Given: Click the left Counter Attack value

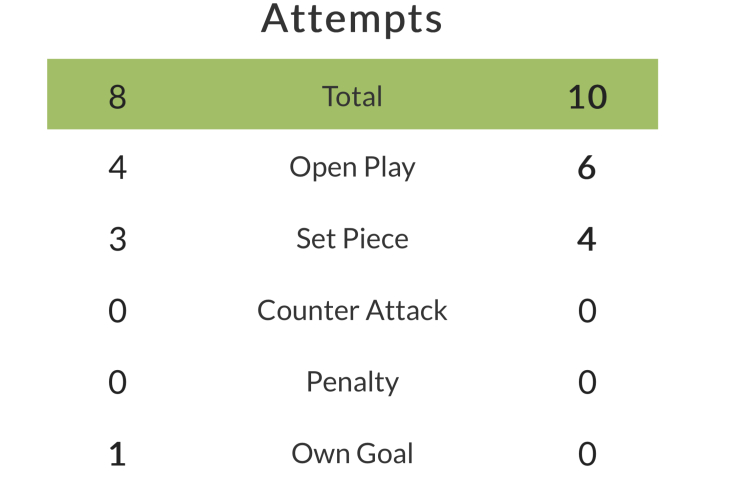Looking at the screenshot, I should pyautogui.click(x=117, y=311).
